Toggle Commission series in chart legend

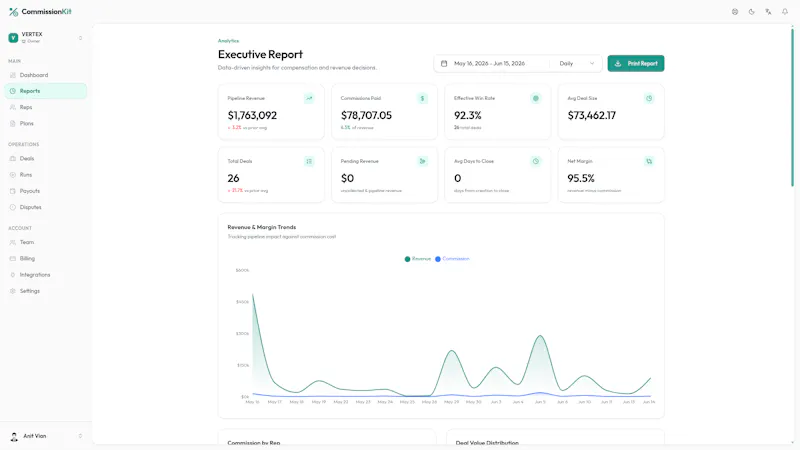(x=452, y=259)
